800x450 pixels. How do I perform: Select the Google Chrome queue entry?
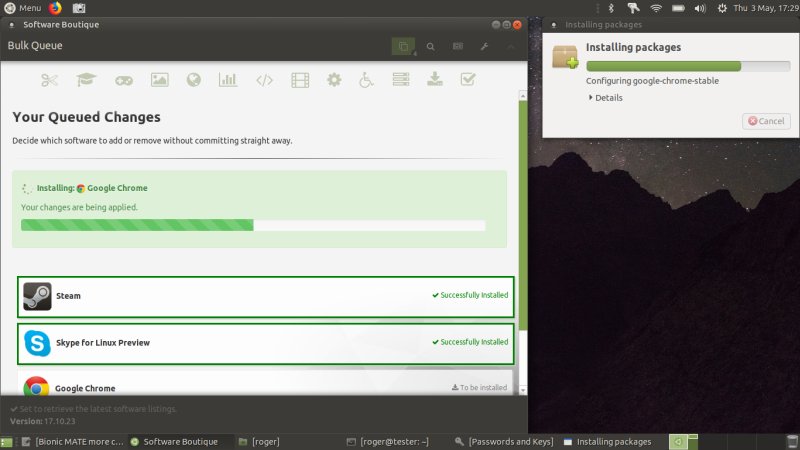point(265,384)
